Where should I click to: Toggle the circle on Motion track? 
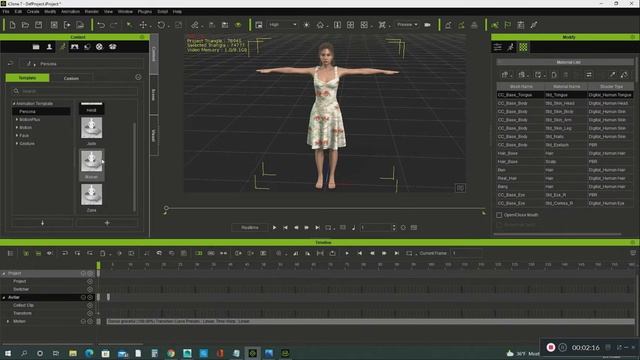point(90,322)
